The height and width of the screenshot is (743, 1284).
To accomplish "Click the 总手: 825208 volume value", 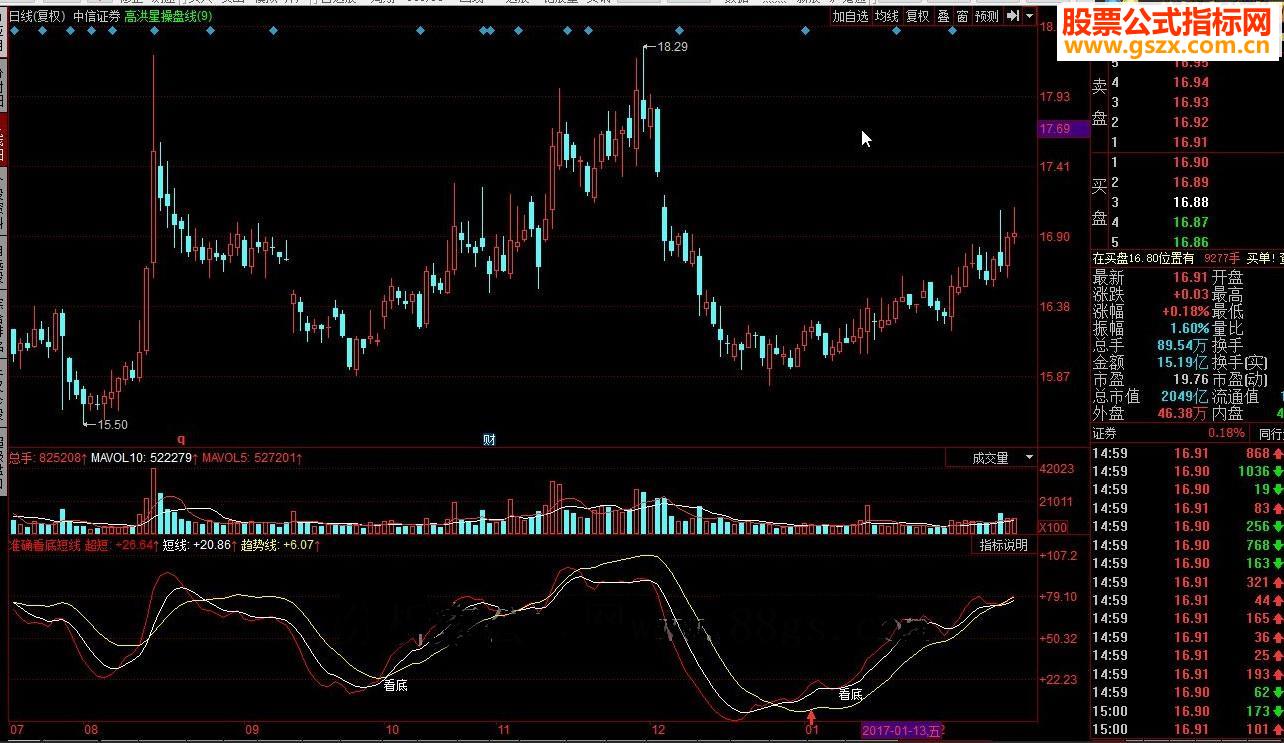I will (x=47, y=458).
